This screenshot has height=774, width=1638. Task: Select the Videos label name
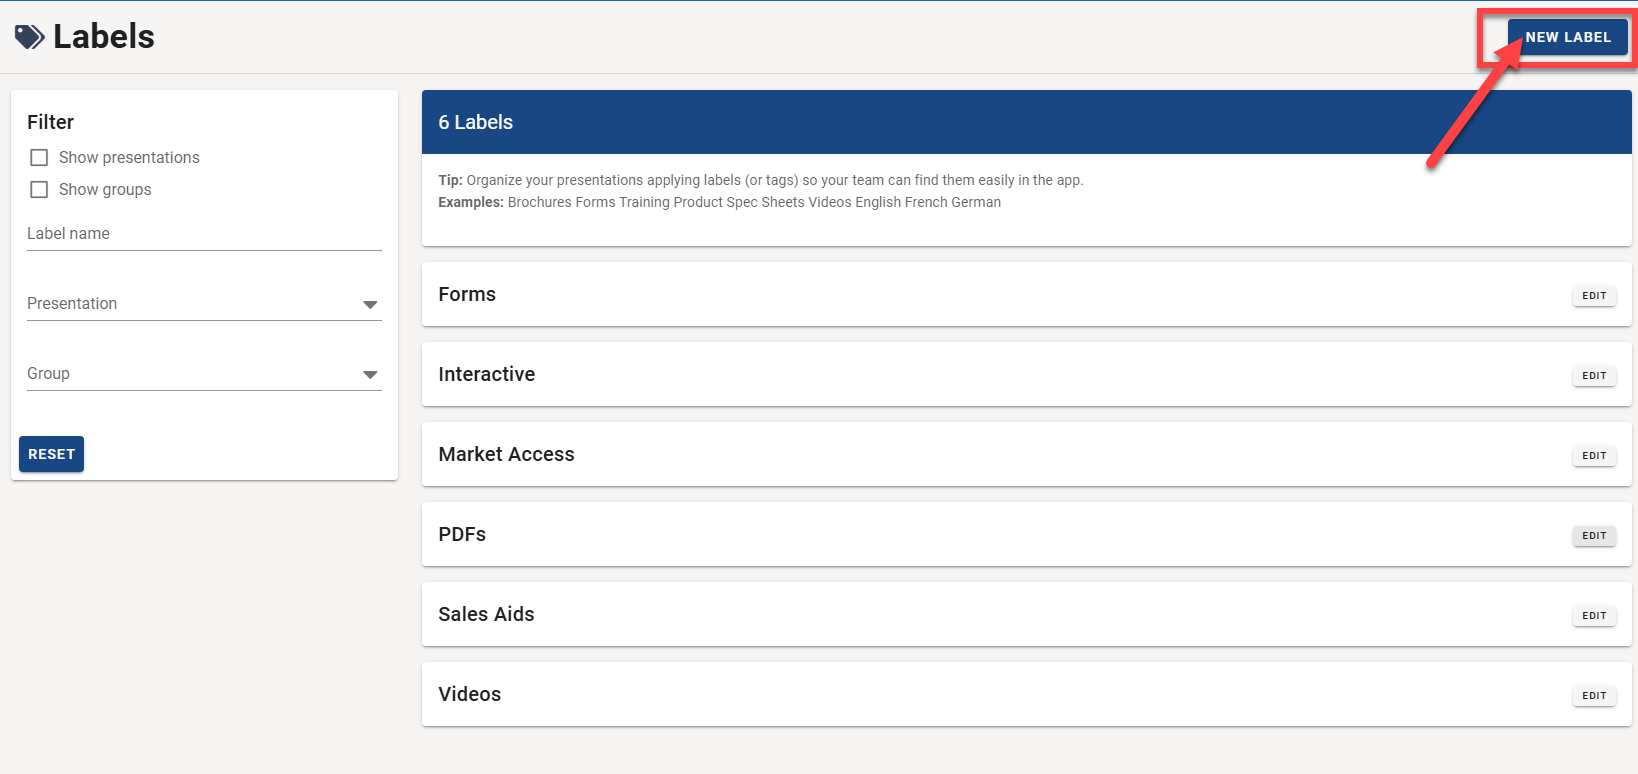pos(469,694)
